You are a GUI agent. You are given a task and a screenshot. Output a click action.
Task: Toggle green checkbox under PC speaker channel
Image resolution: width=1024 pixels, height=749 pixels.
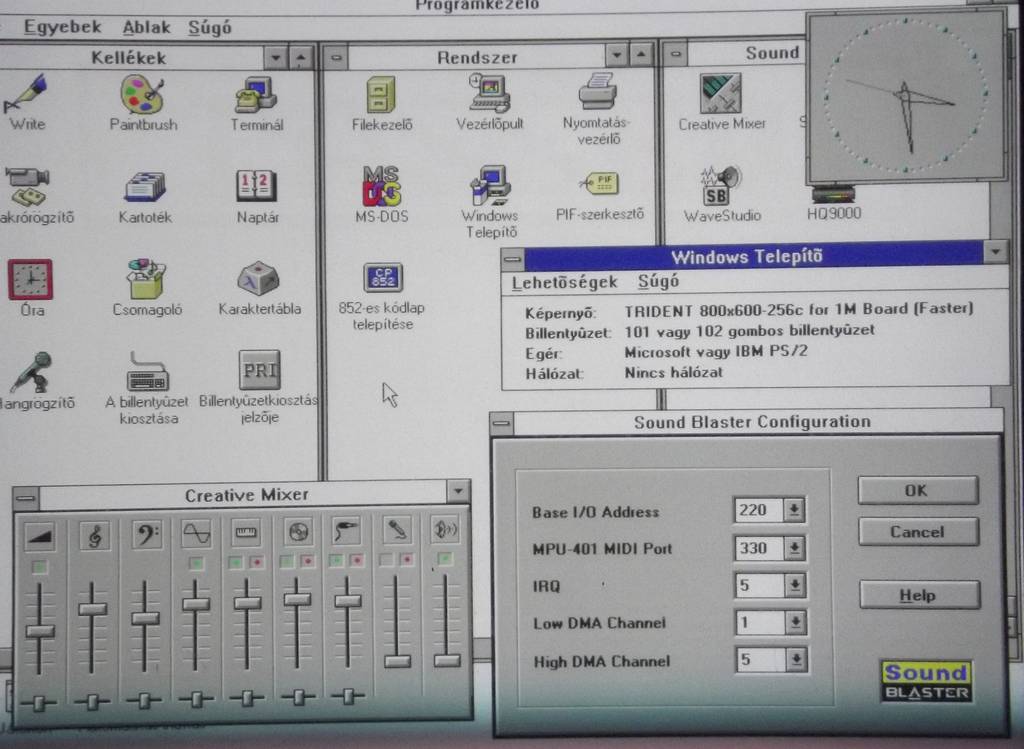coord(445,559)
